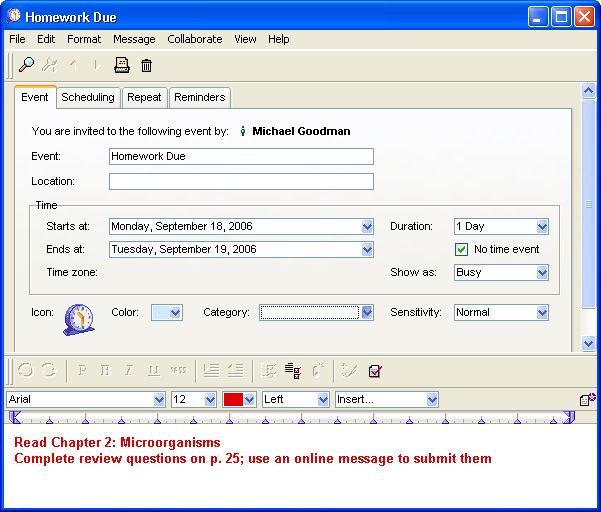Screen dimensions: 601x512
Task: Click the light blue event Color swatch
Action: point(161,313)
